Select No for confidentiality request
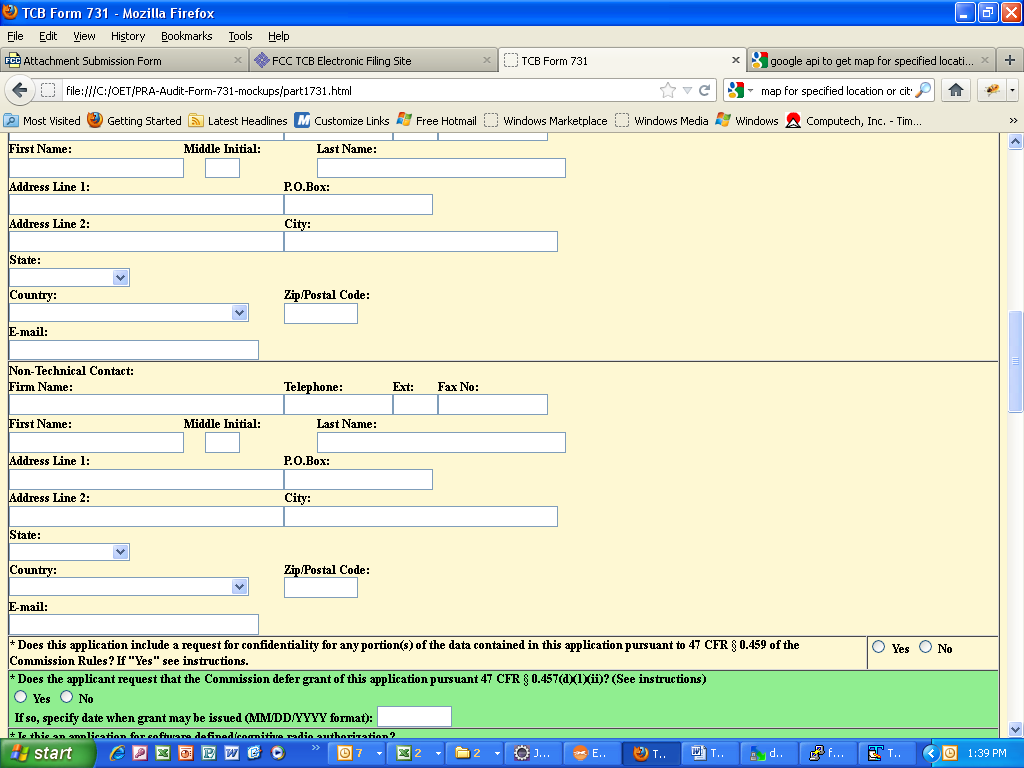Viewport: 1024px width, 768px height. pos(925,647)
